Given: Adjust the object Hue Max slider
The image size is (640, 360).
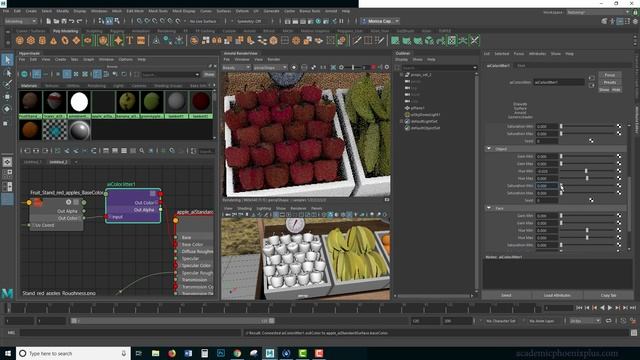Looking at the screenshot, I should pos(588,178).
